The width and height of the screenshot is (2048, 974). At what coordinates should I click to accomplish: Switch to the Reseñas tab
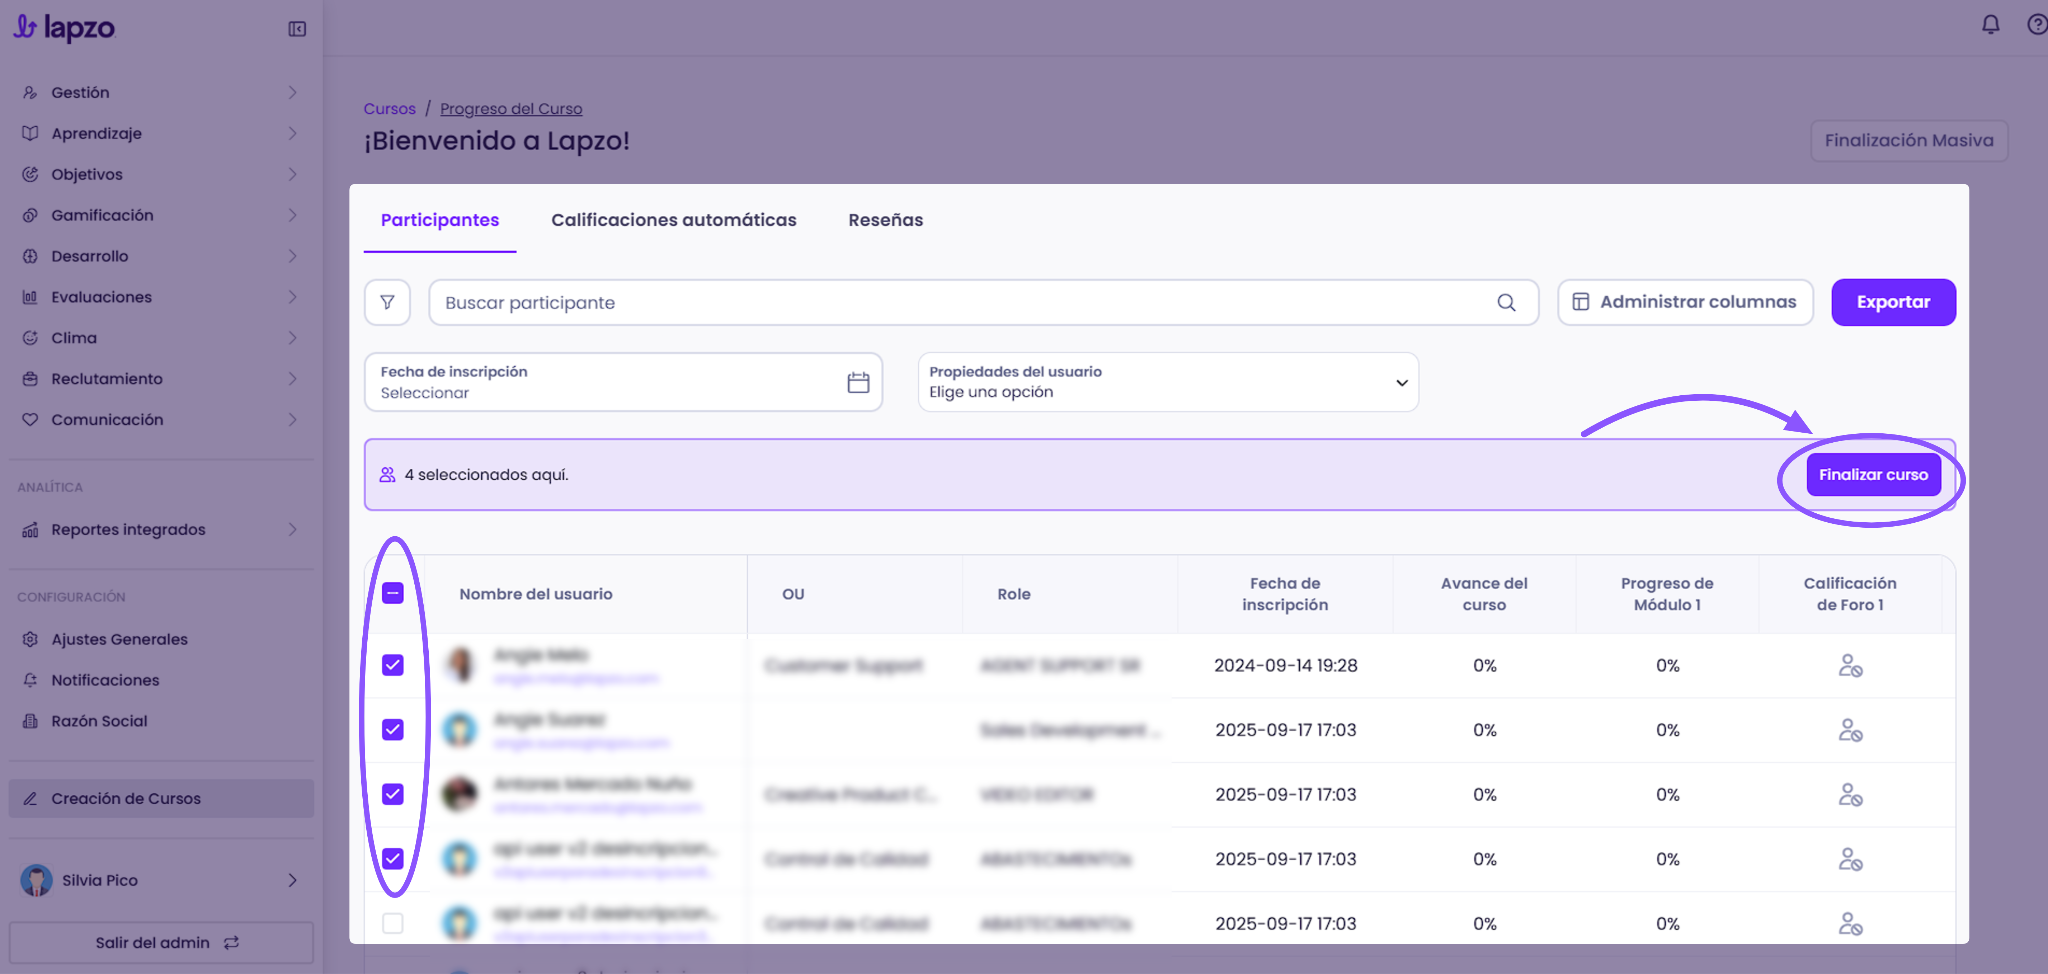pos(886,220)
